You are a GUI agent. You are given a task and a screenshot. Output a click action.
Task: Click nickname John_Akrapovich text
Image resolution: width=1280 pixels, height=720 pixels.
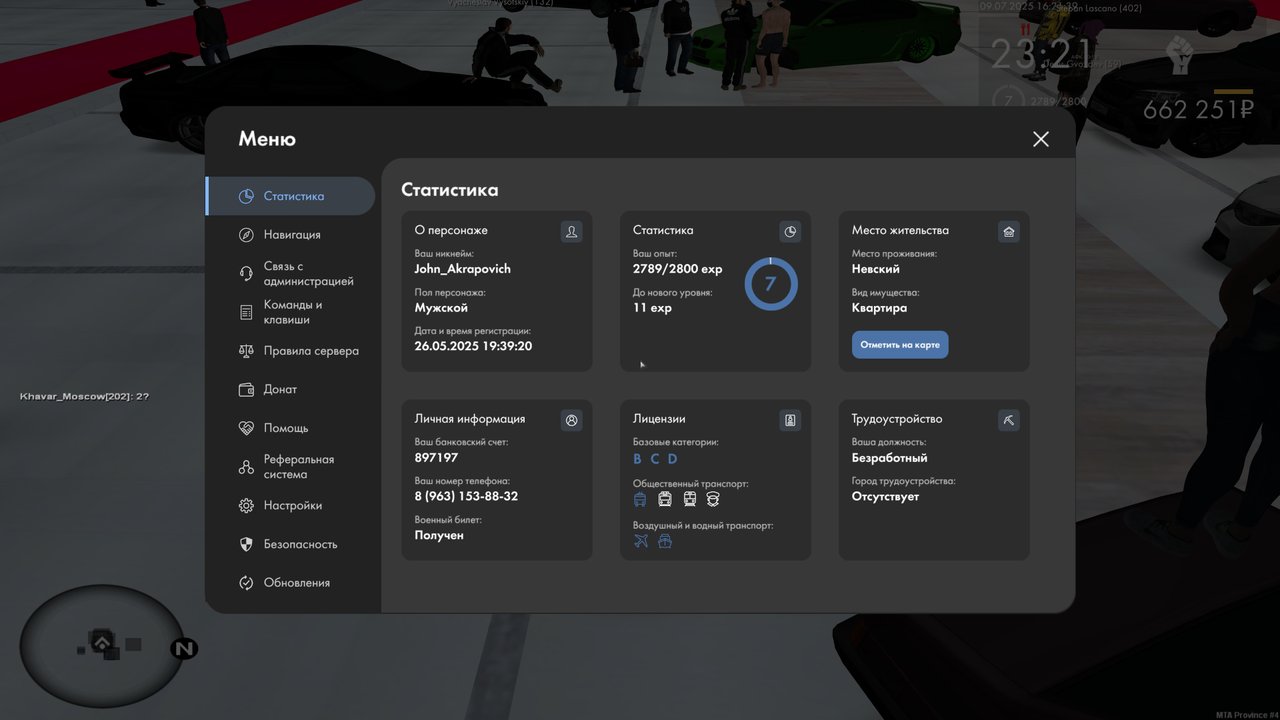463,269
